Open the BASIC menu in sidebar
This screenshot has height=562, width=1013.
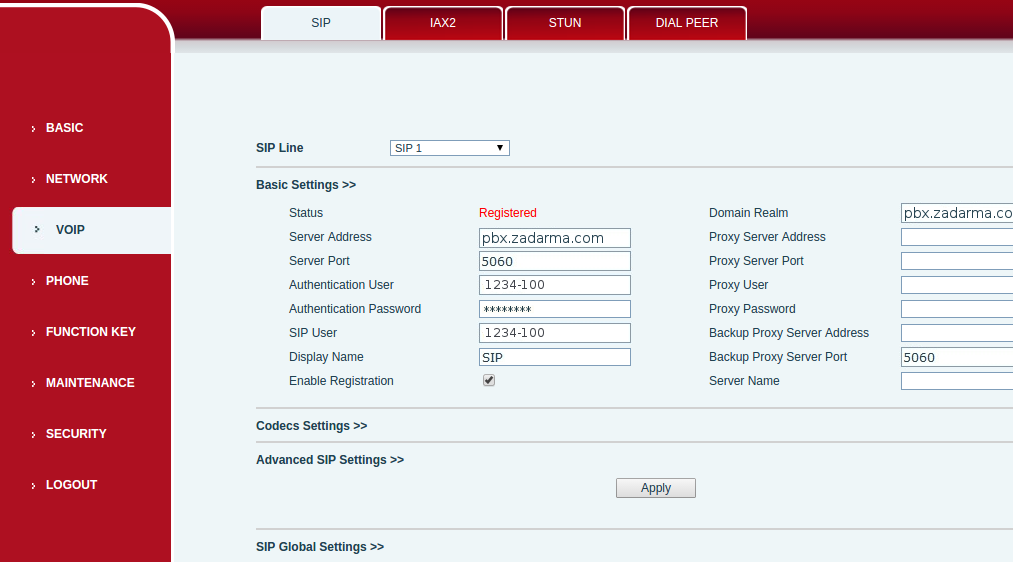tap(64, 128)
